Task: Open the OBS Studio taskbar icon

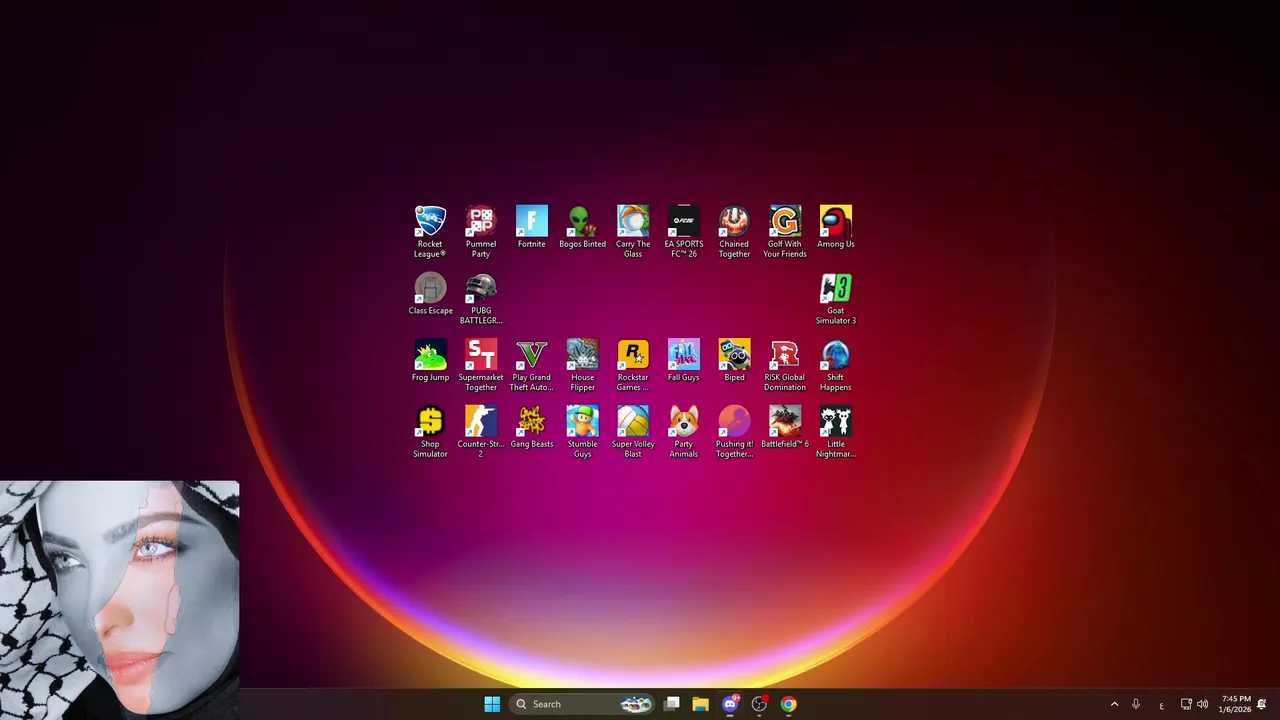Action: (759, 704)
